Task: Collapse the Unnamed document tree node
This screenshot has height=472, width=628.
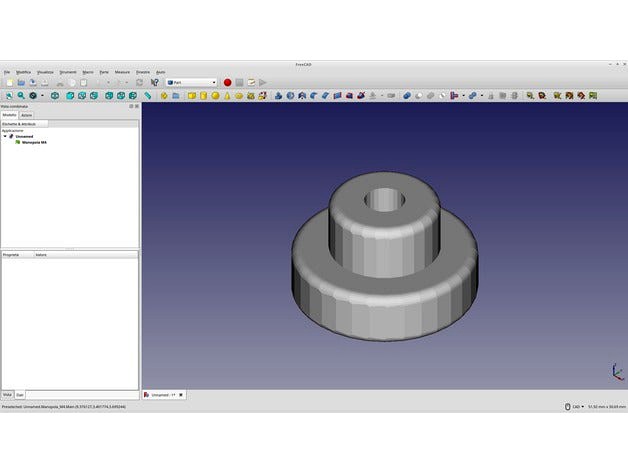Action: coord(4,136)
